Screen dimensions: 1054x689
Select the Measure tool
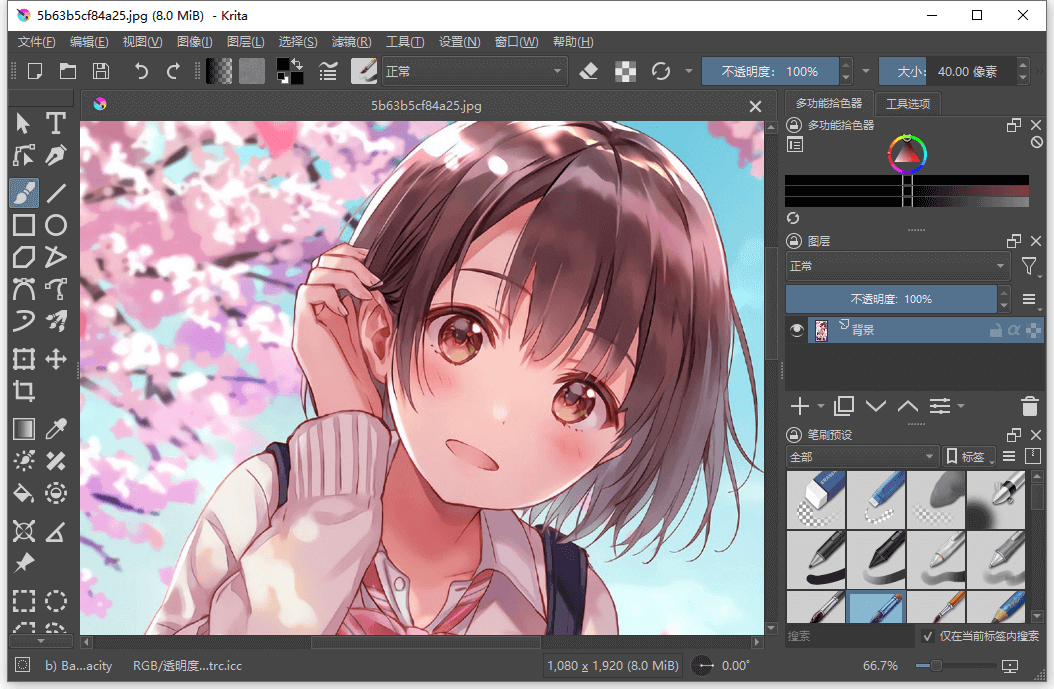click(x=56, y=531)
